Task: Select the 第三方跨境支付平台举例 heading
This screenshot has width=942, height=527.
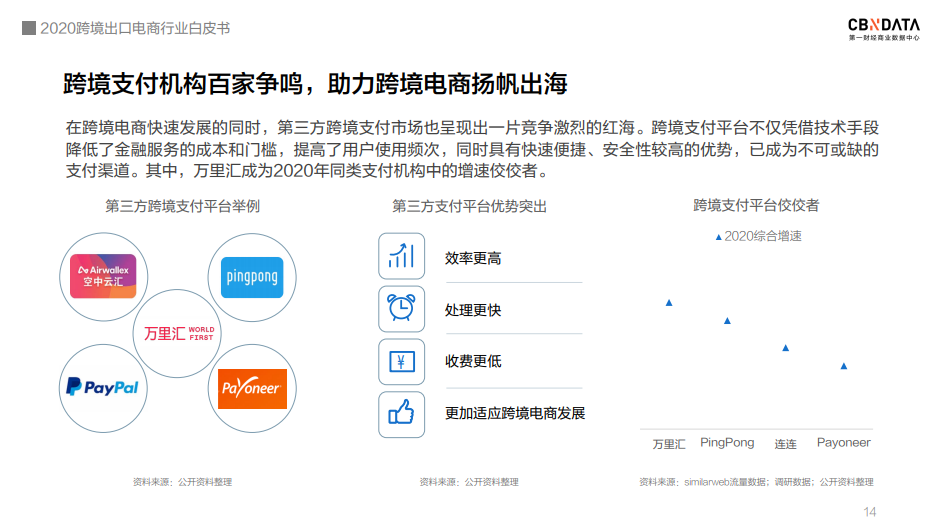Action: point(182,206)
